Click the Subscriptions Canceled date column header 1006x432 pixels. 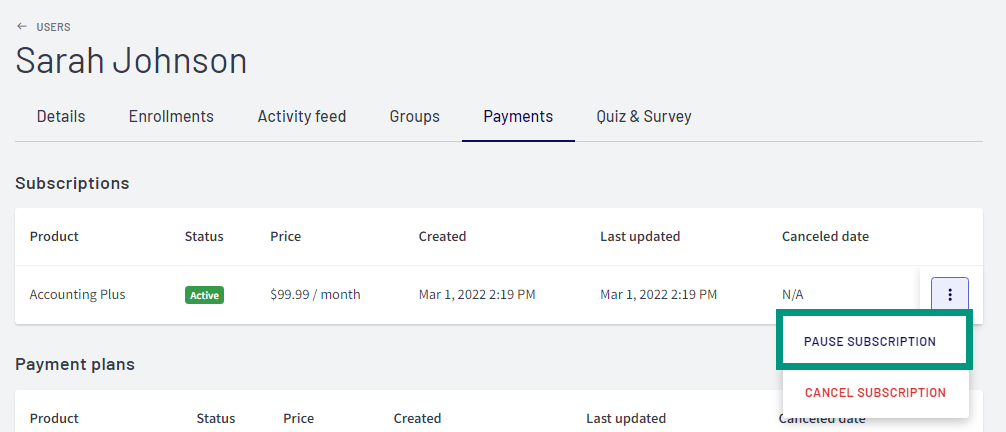pyautogui.click(x=825, y=236)
